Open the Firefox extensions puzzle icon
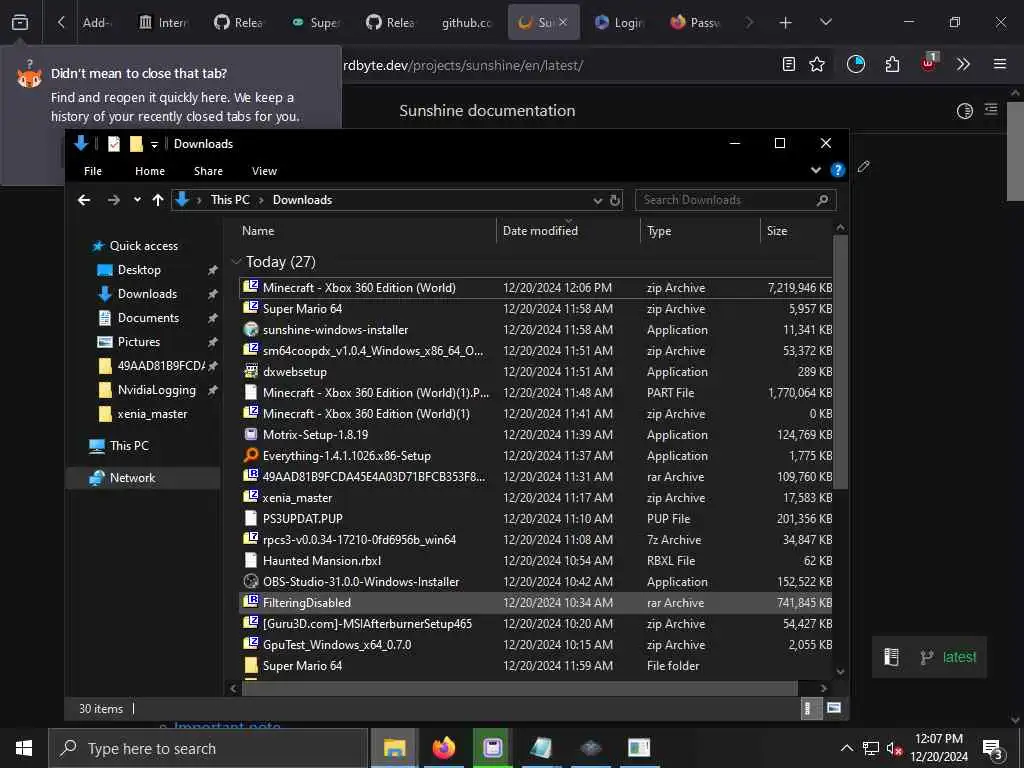The image size is (1024, 768). [x=892, y=64]
